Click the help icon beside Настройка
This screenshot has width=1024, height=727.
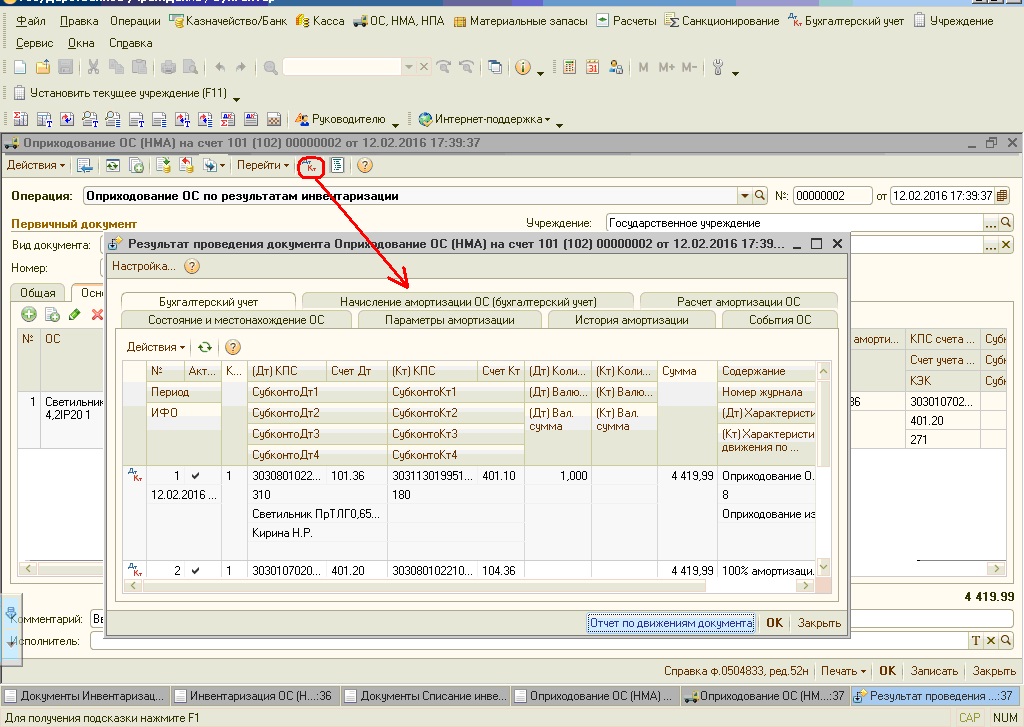[x=192, y=267]
